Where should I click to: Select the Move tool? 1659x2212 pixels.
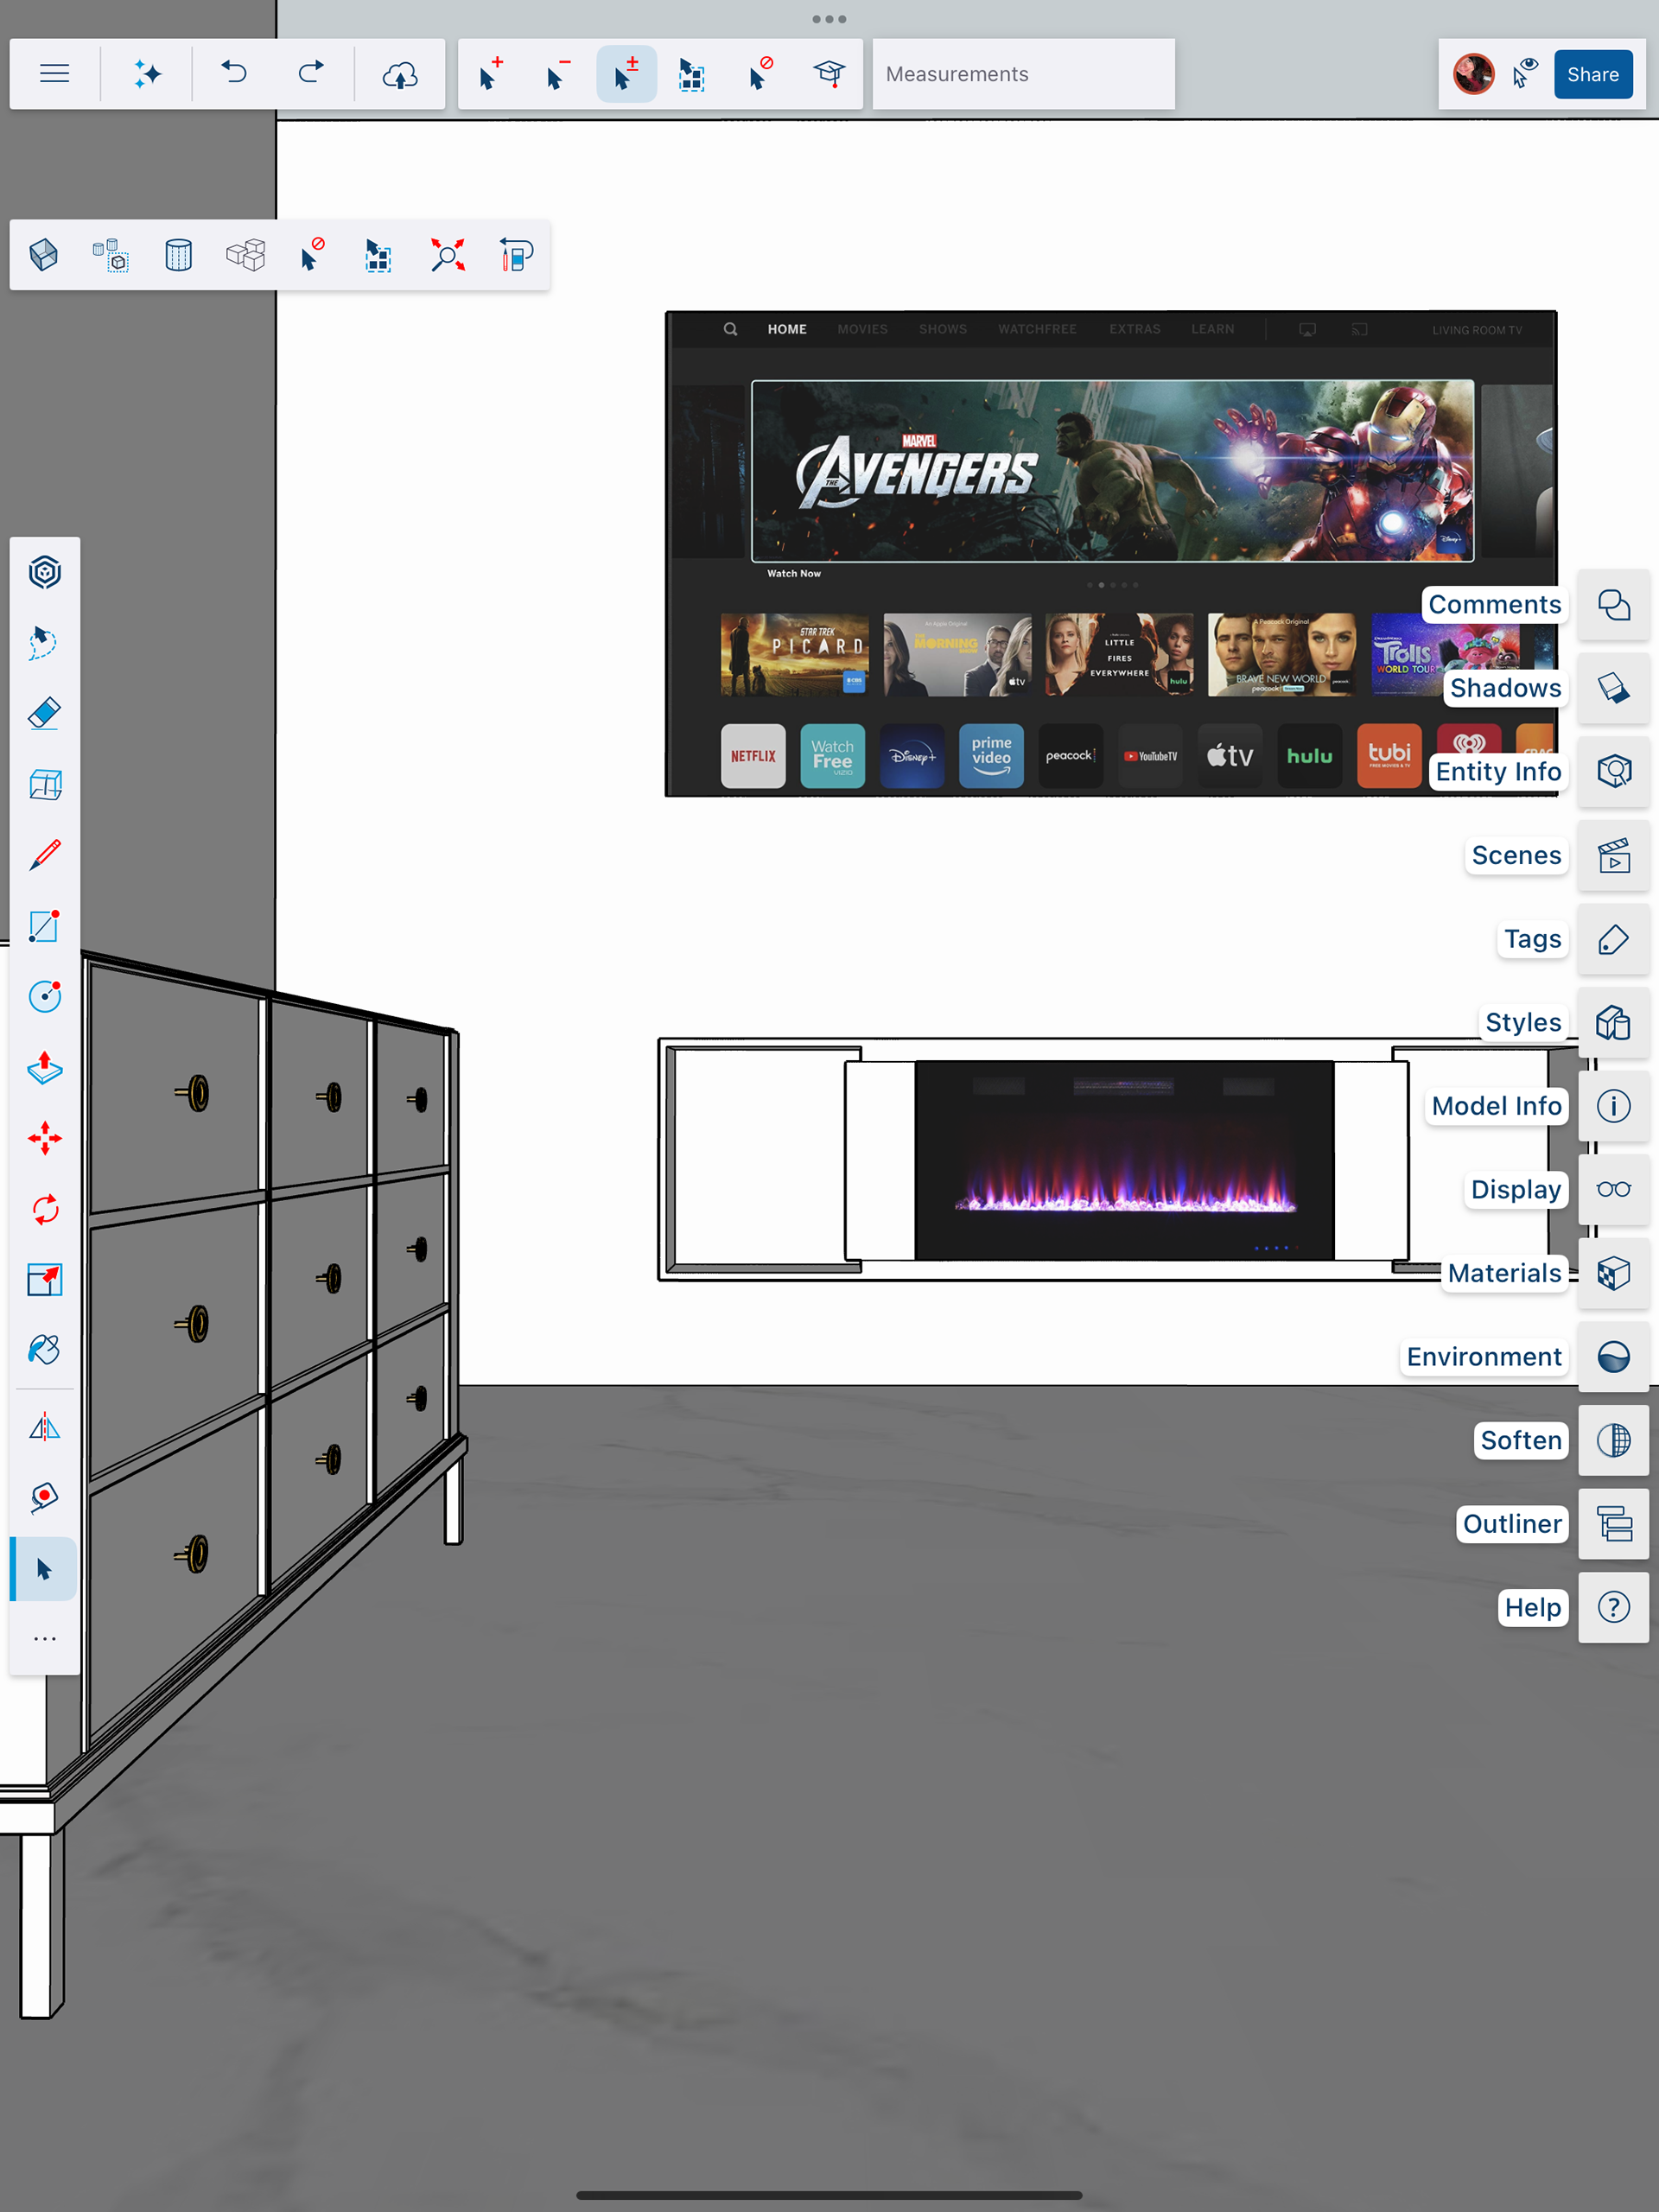coord(45,1138)
